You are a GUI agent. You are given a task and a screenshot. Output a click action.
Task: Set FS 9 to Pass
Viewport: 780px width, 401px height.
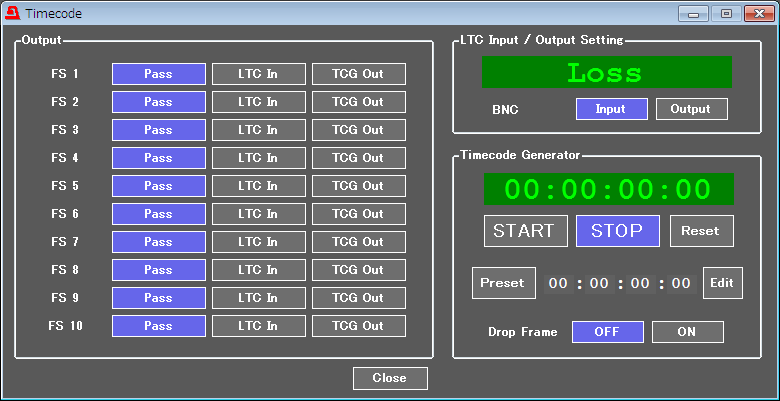(158, 298)
